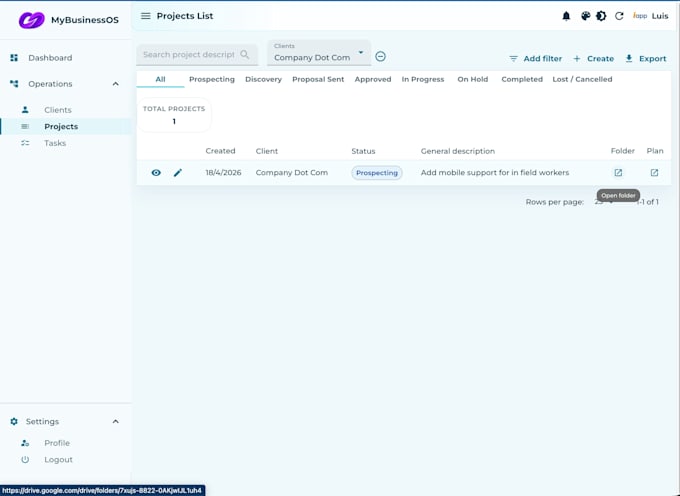View project details with eye icon

click(156, 173)
